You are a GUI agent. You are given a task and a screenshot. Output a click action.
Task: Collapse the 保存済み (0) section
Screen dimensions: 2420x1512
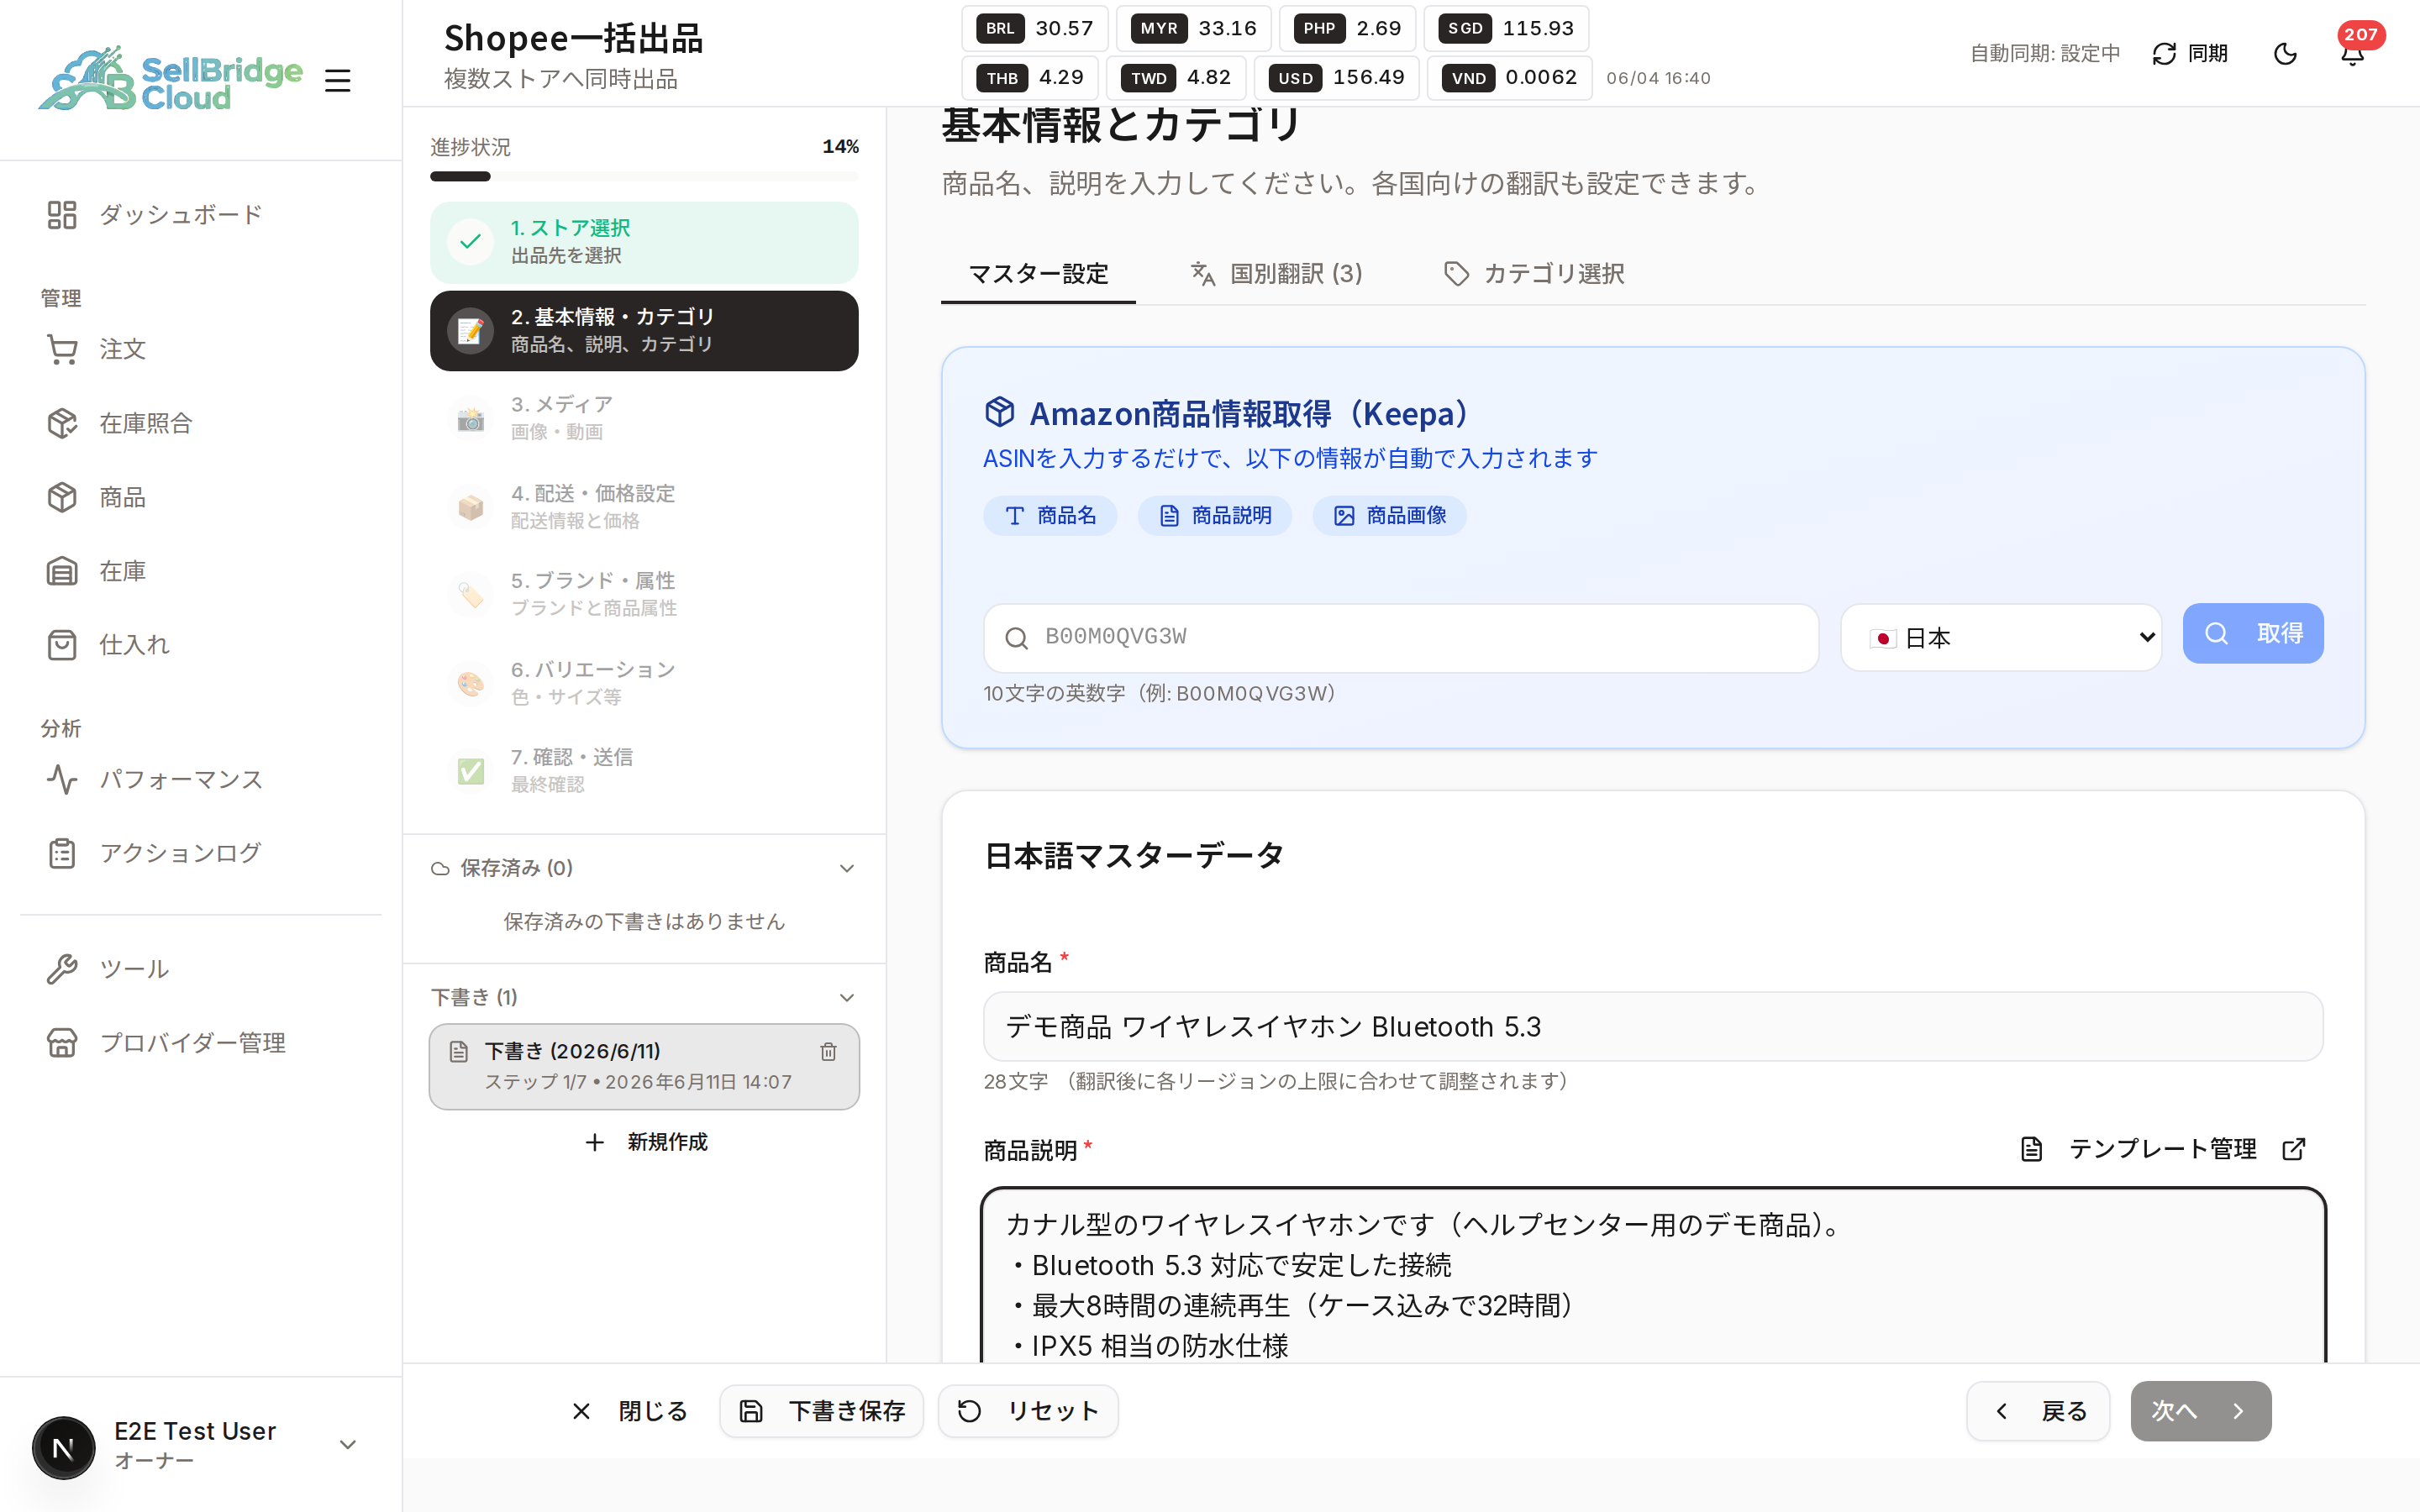(x=644, y=868)
